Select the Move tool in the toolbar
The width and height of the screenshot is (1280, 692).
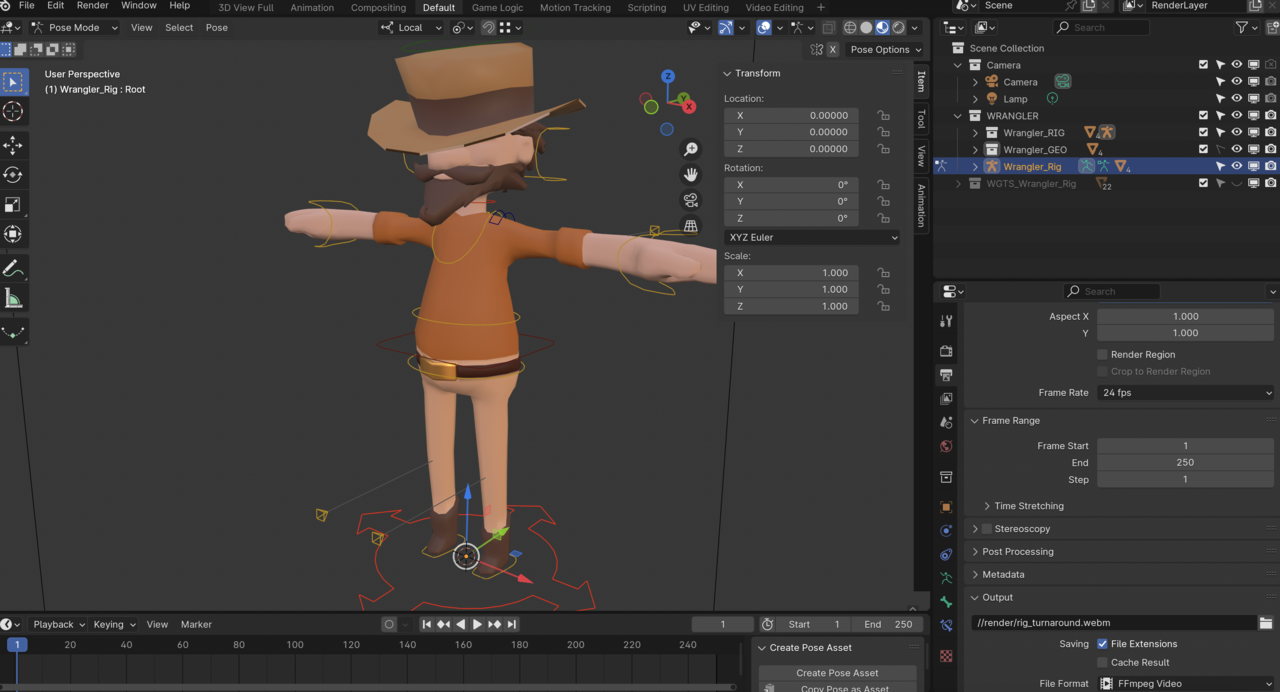pos(13,145)
